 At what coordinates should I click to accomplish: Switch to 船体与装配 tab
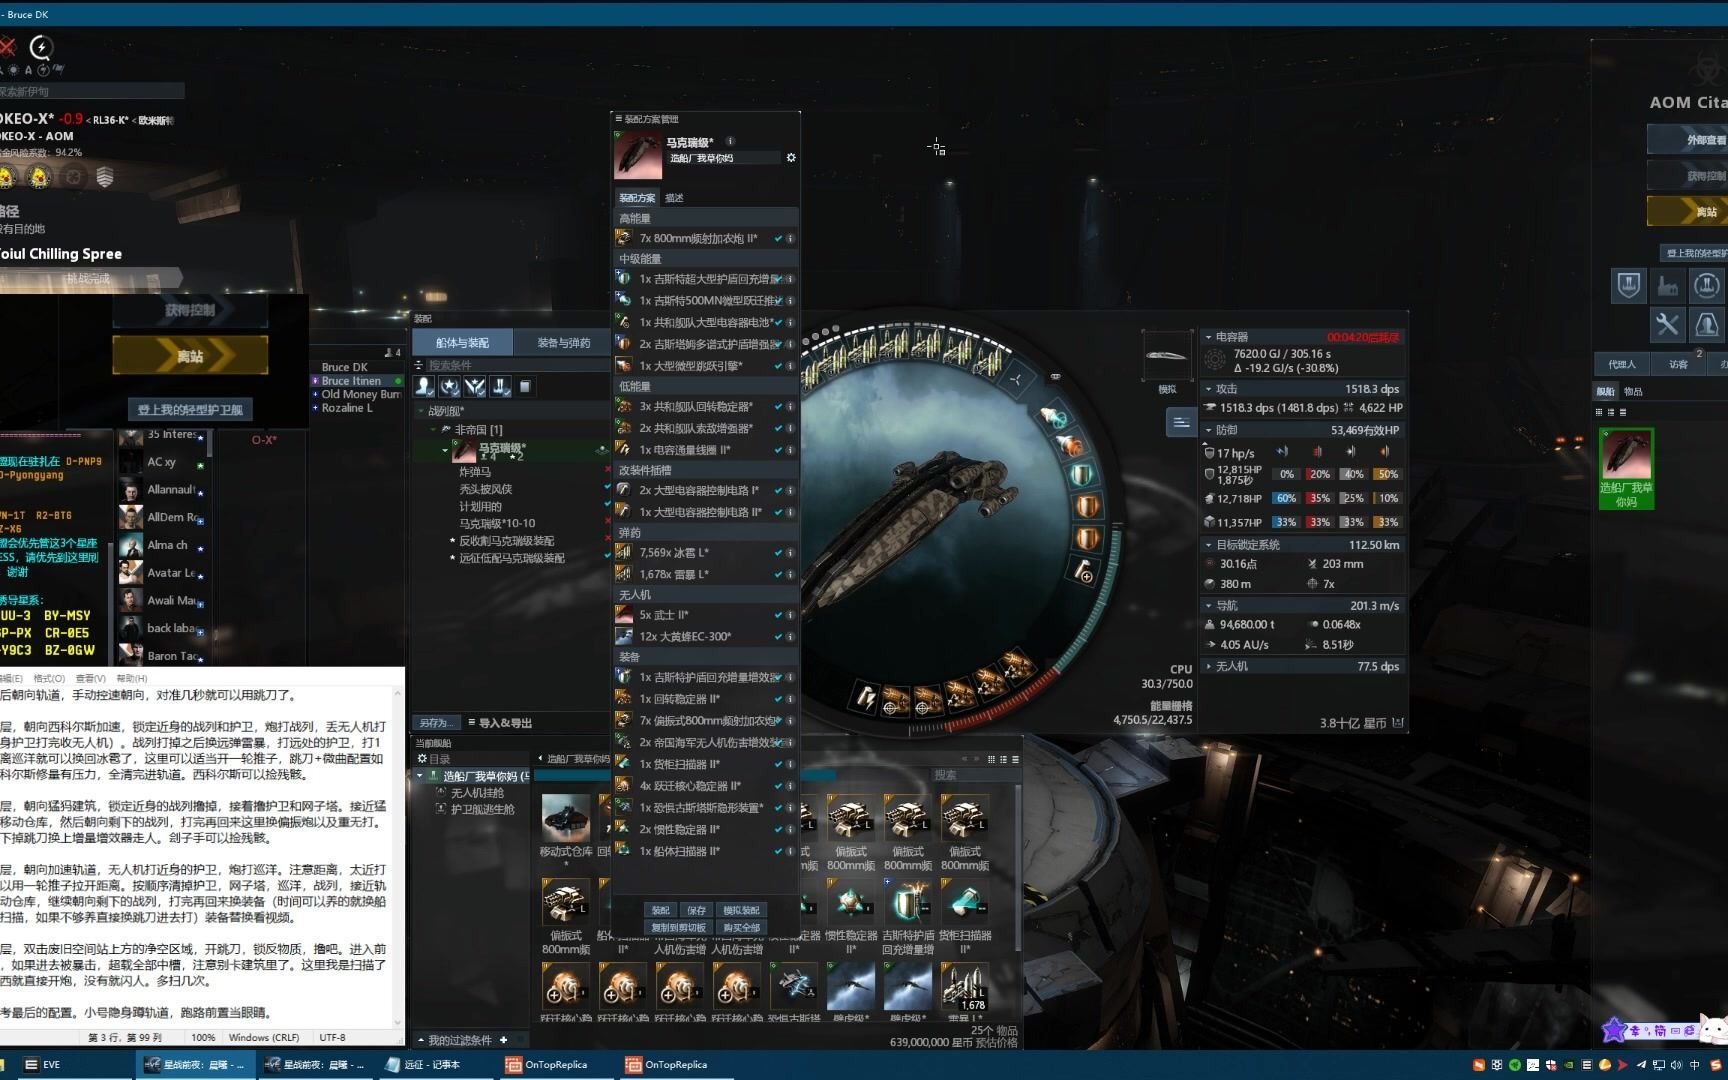point(463,343)
